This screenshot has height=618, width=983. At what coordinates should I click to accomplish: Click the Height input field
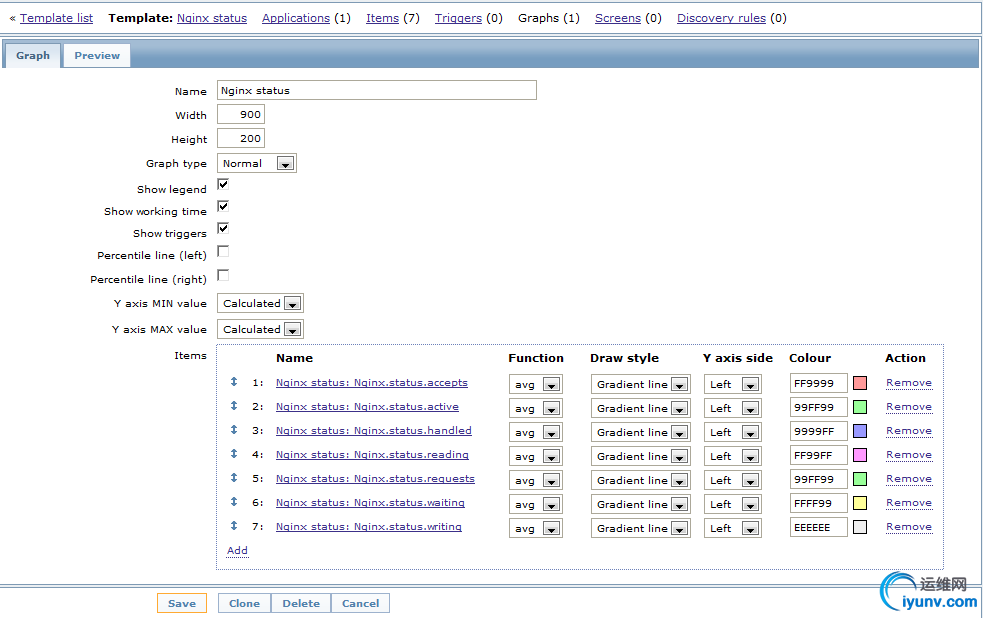tap(241, 139)
